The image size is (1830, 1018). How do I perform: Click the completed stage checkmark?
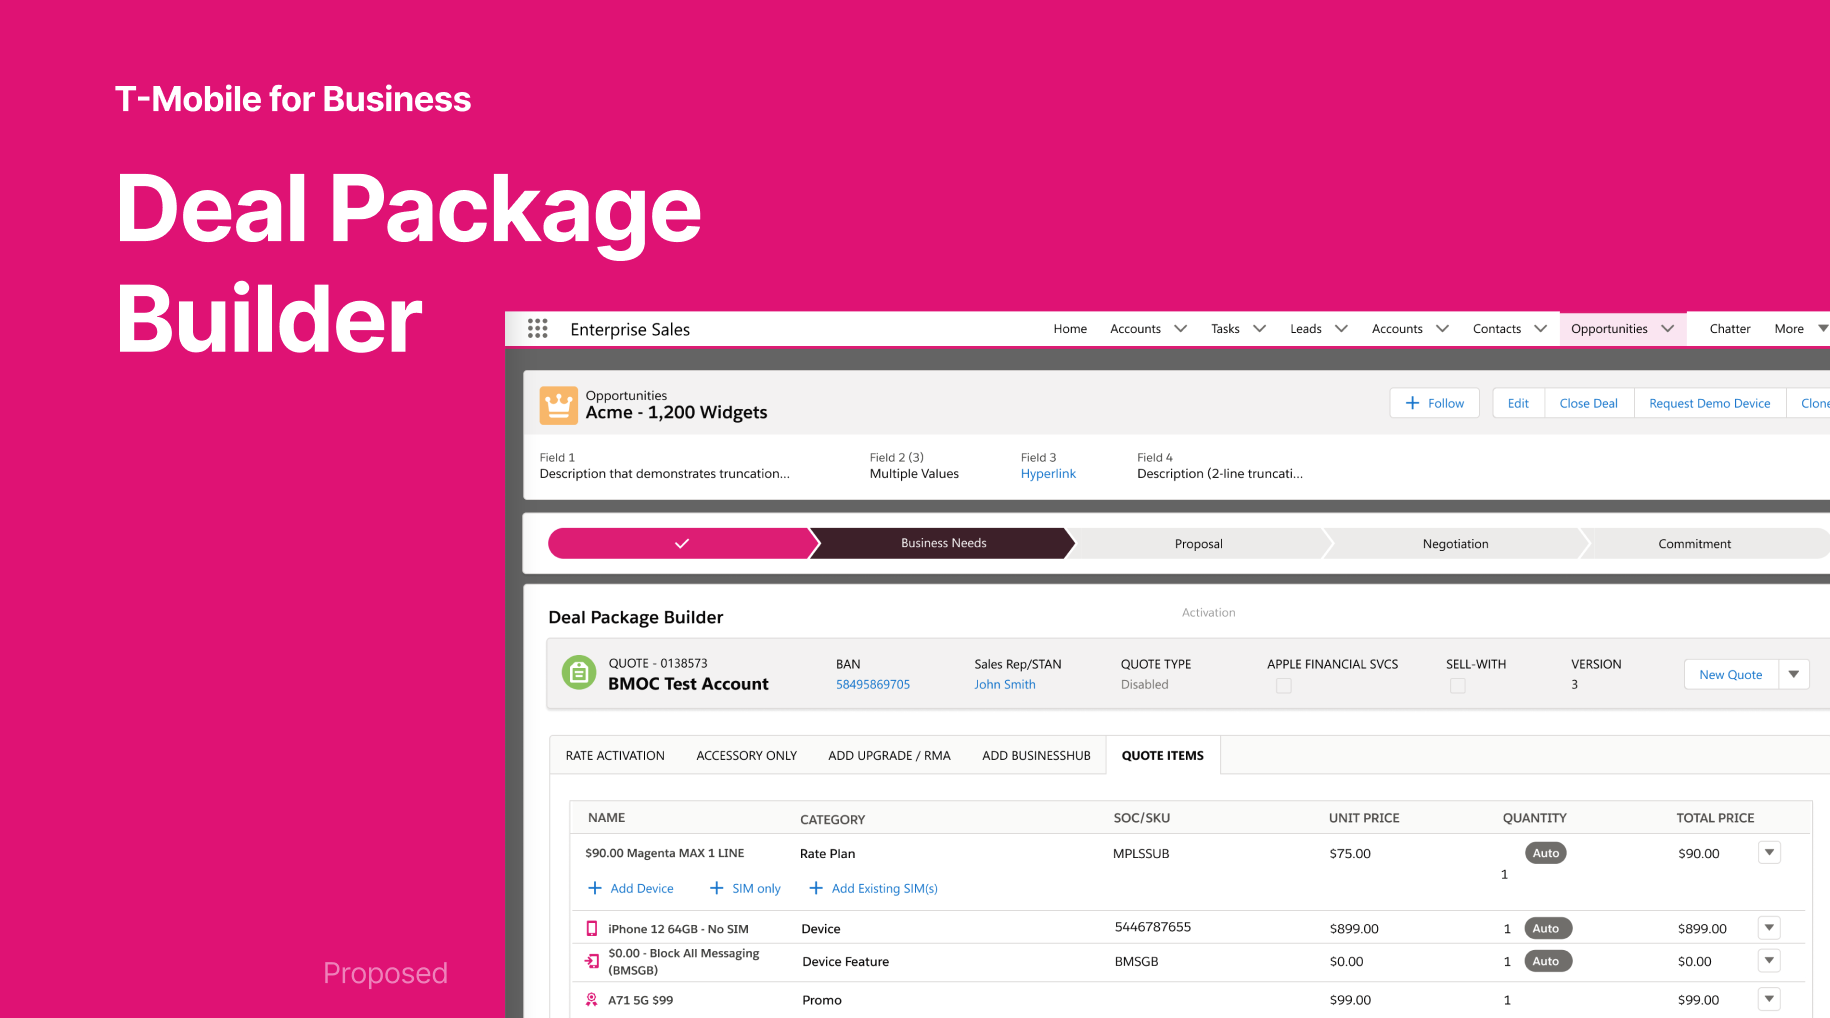(682, 543)
